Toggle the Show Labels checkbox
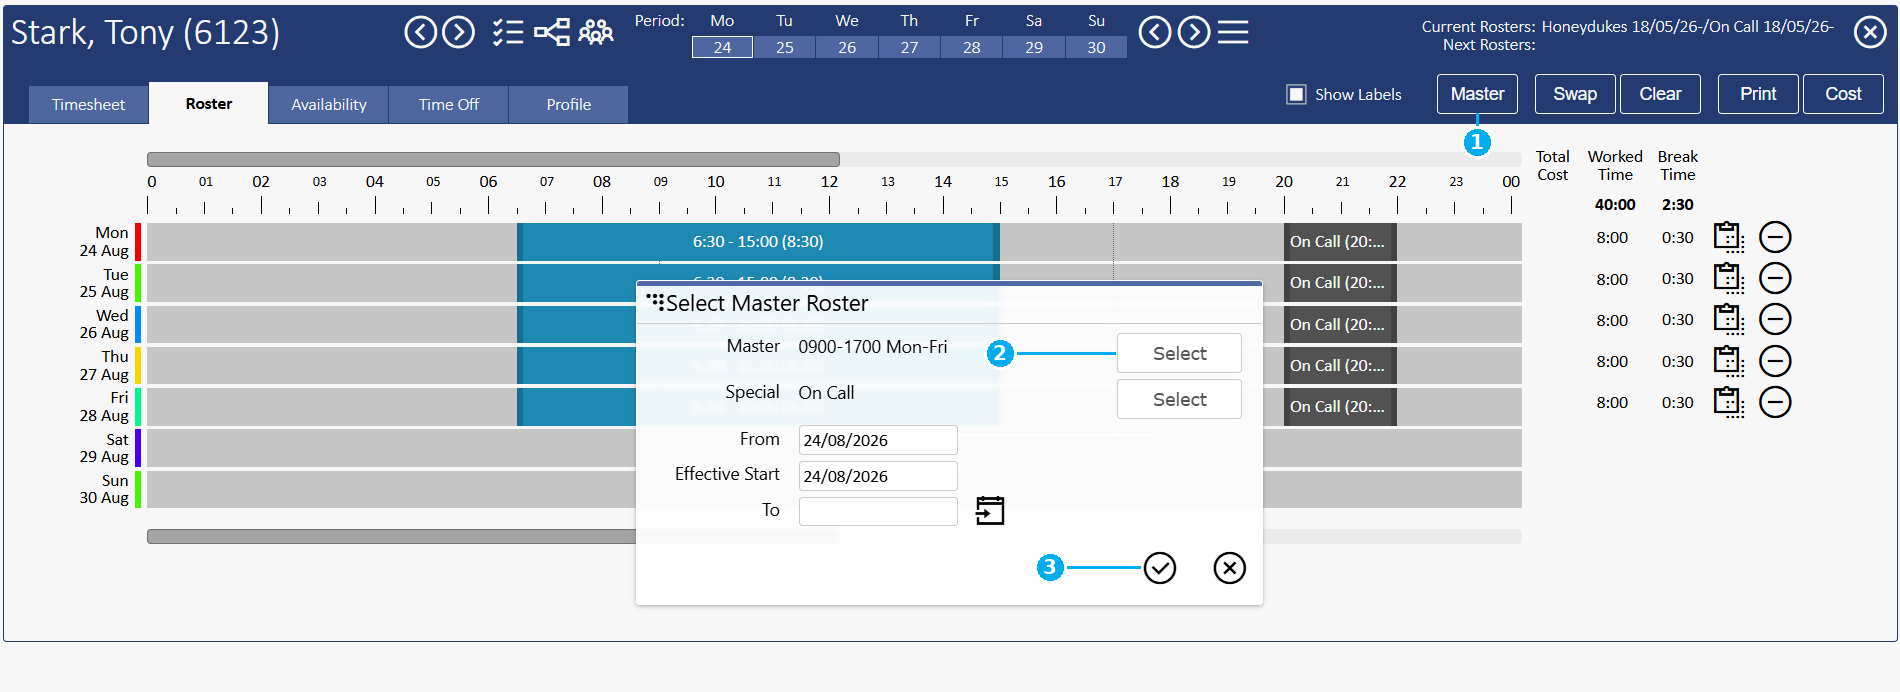 pos(1297,95)
